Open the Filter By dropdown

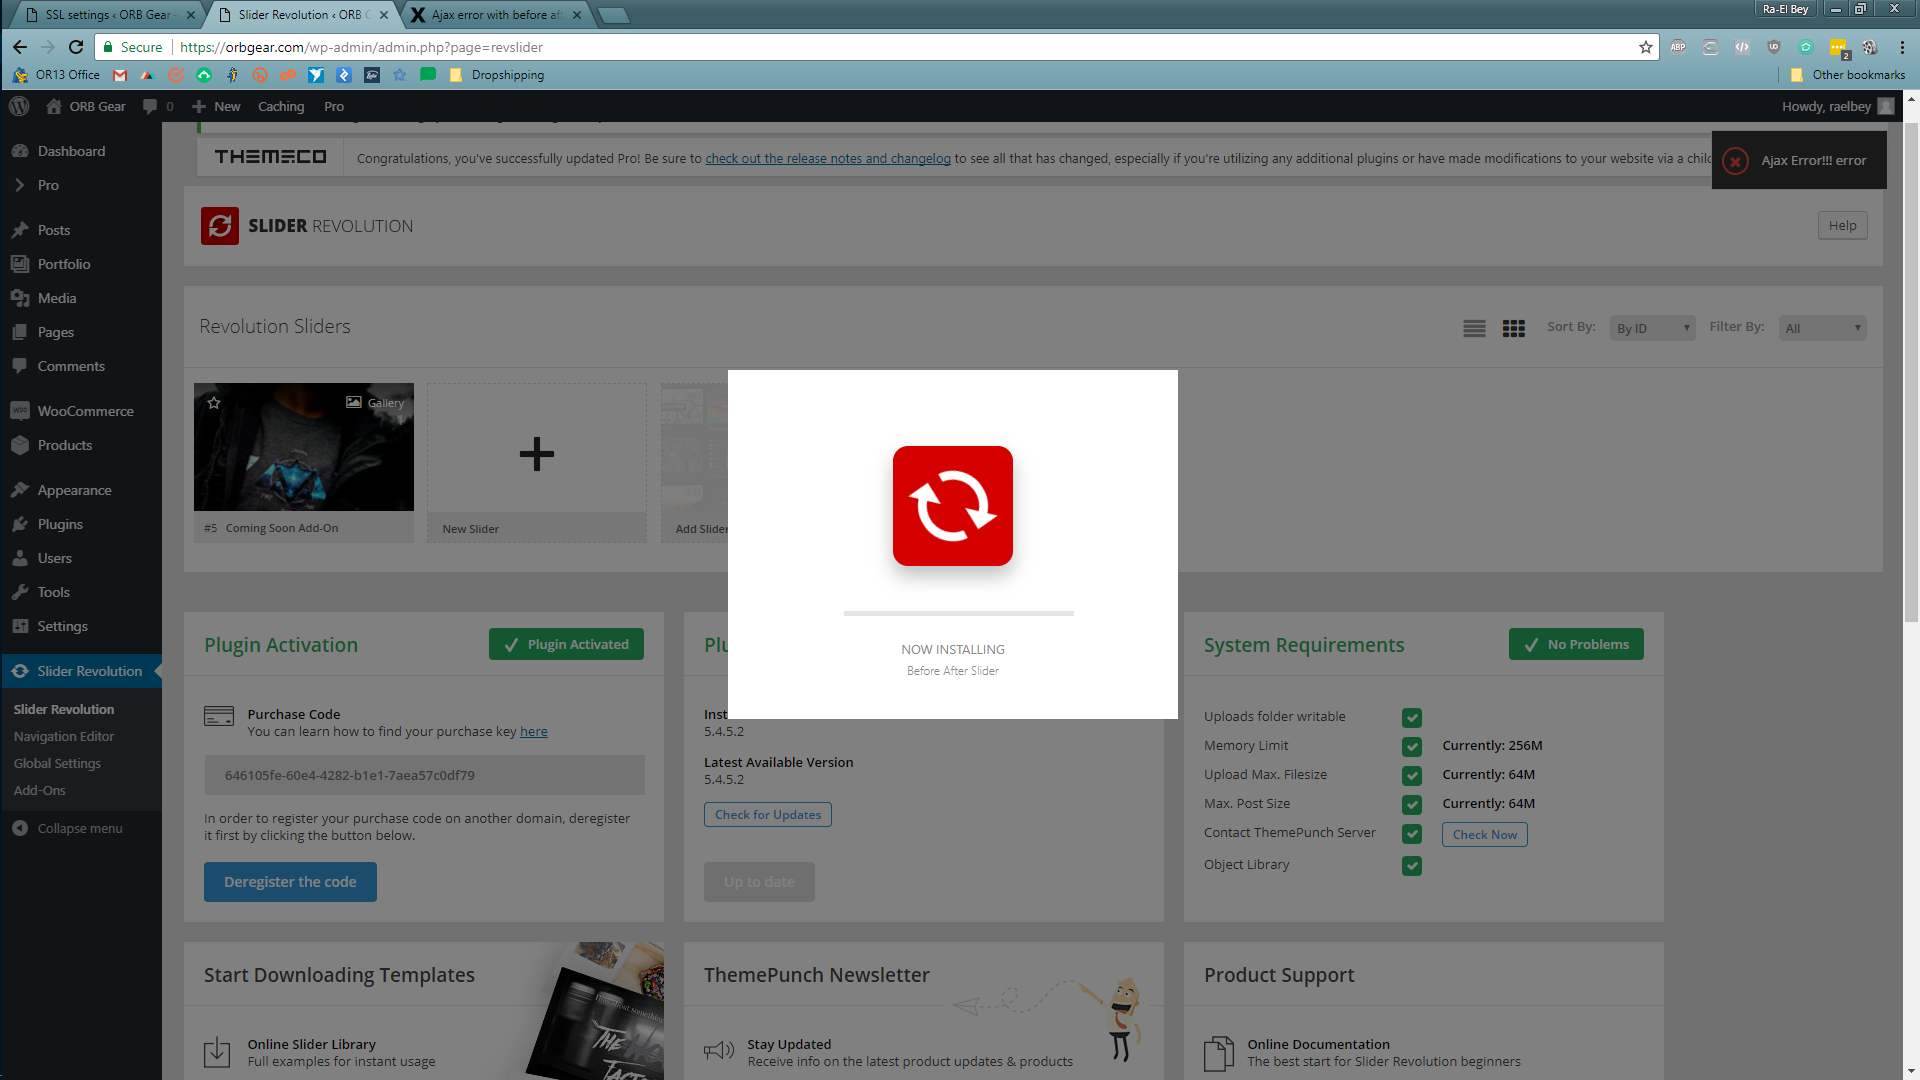click(x=1822, y=328)
